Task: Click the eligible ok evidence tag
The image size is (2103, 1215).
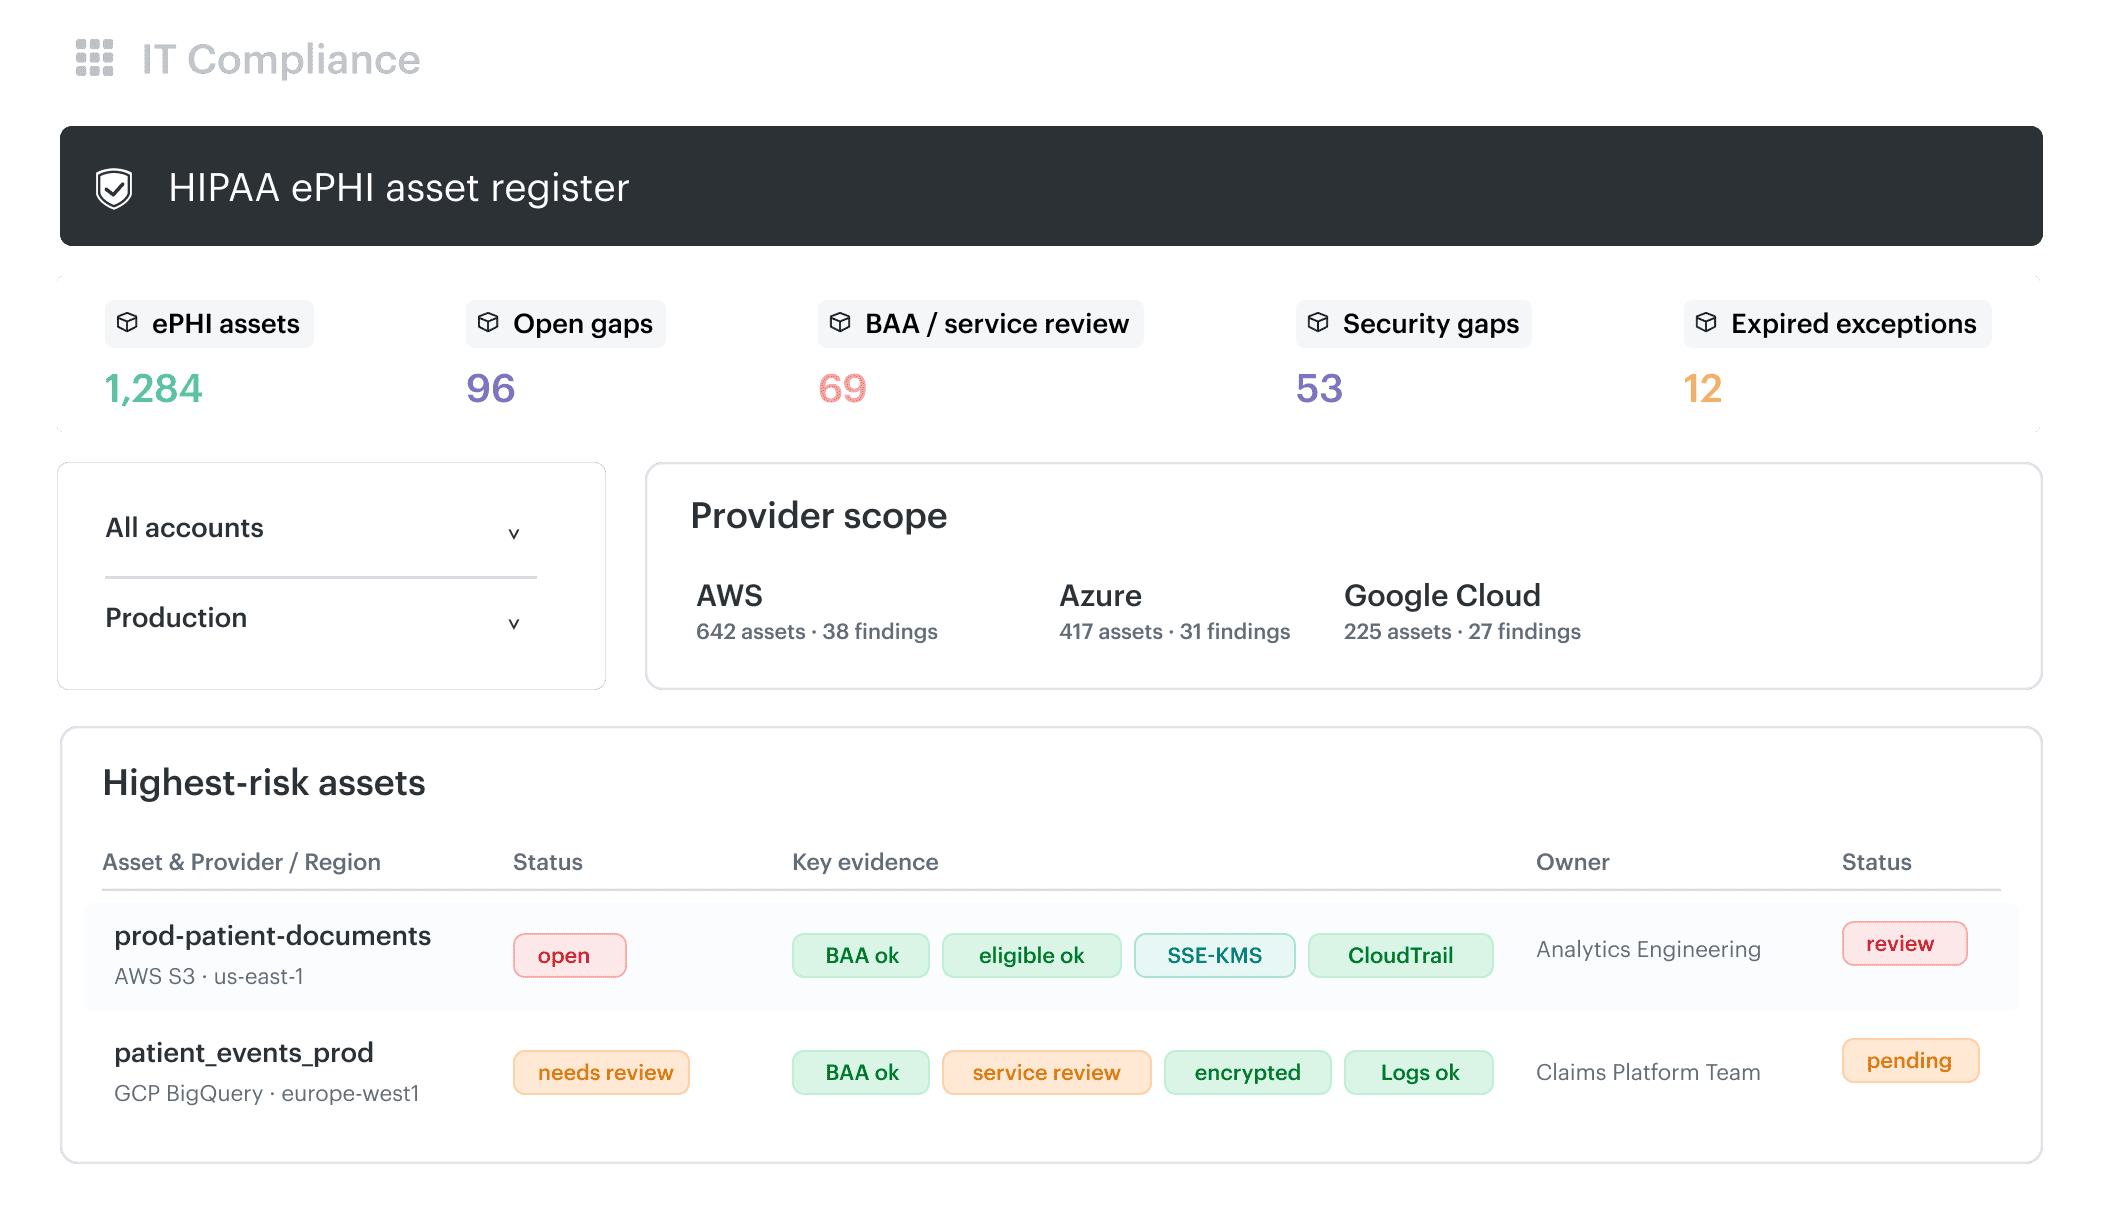Action: coord(1032,956)
